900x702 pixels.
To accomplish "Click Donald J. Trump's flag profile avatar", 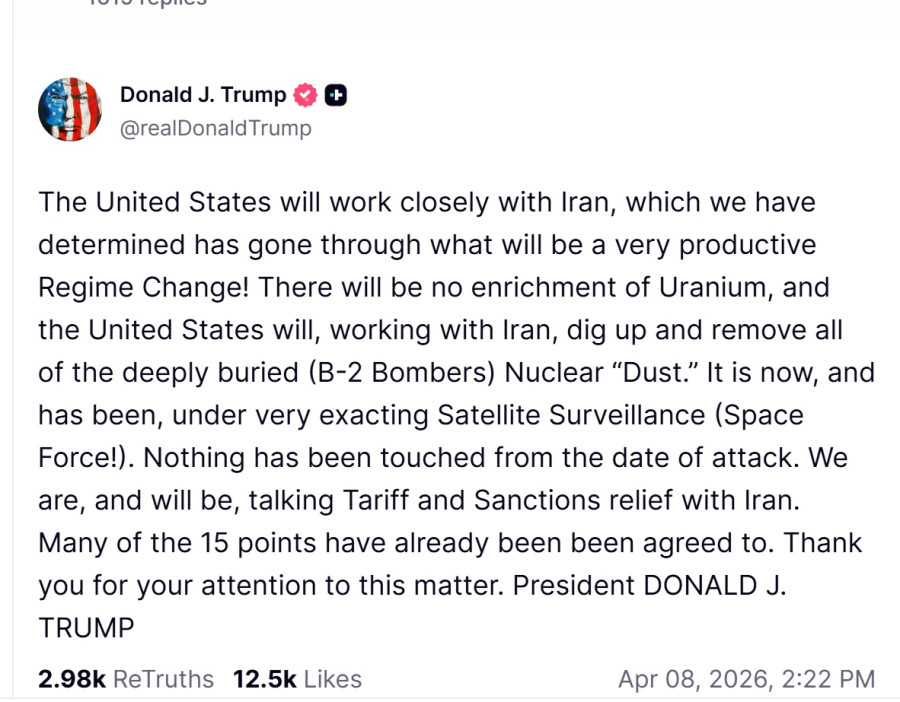I will click(x=70, y=109).
